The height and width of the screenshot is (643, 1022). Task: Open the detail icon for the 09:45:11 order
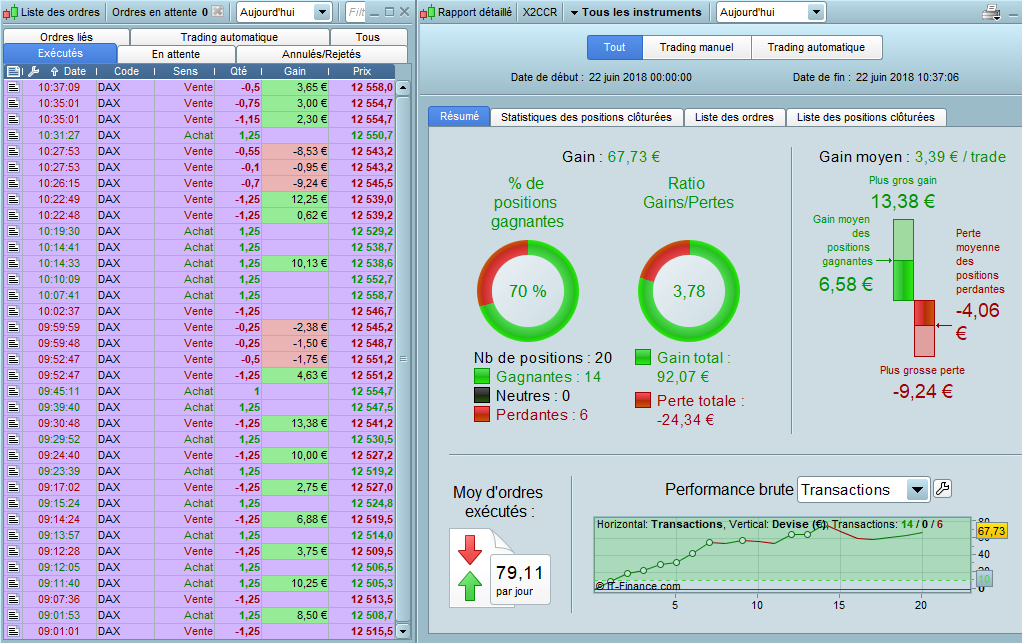pyautogui.click(x=13, y=391)
